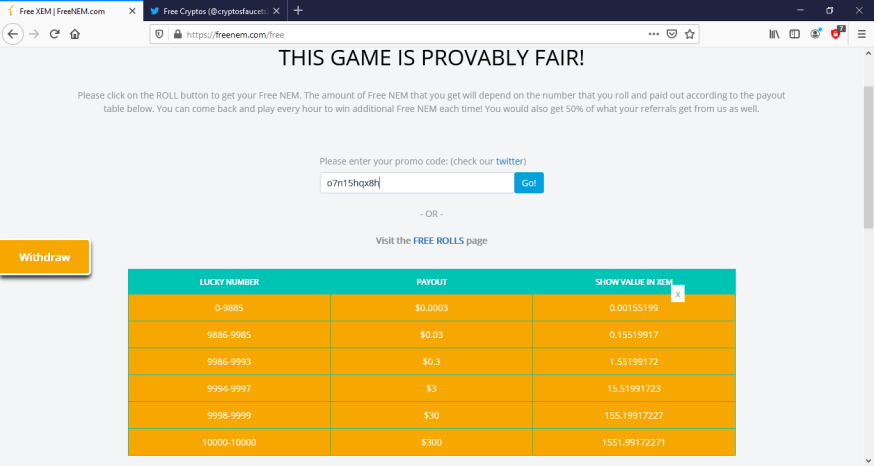
Task: Open the FREE ROLLS page link
Action: 438,241
